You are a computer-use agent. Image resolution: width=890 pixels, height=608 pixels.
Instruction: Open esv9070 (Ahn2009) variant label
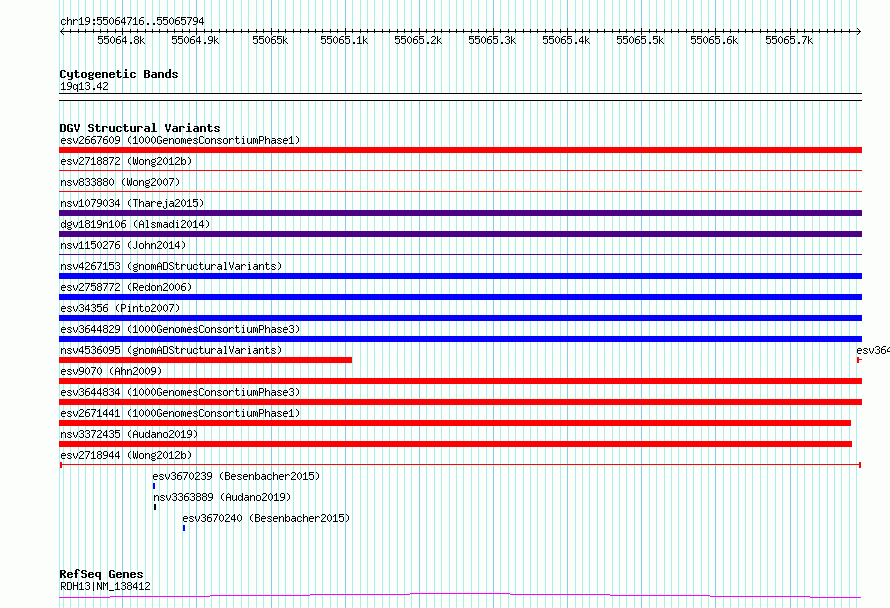click(111, 371)
